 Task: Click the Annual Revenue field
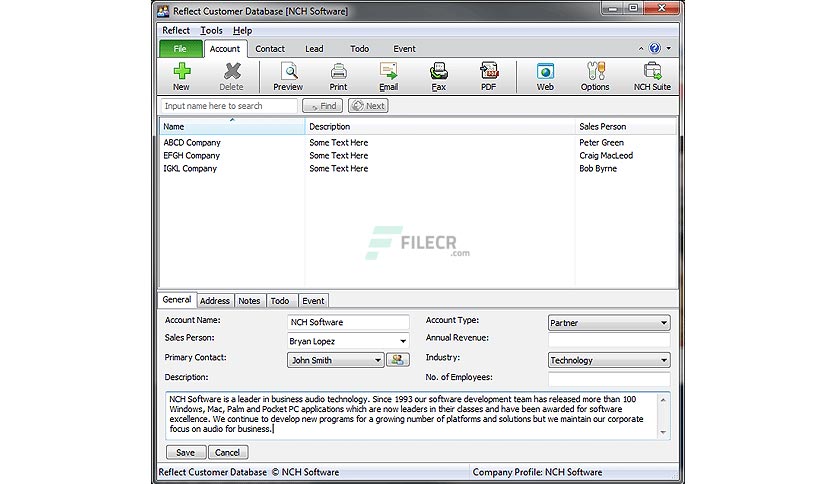pos(609,340)
